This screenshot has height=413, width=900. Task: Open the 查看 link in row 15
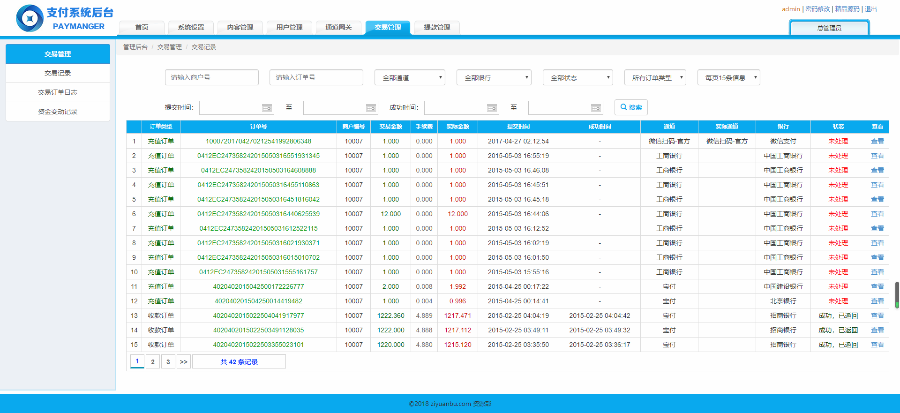(877, 344)
